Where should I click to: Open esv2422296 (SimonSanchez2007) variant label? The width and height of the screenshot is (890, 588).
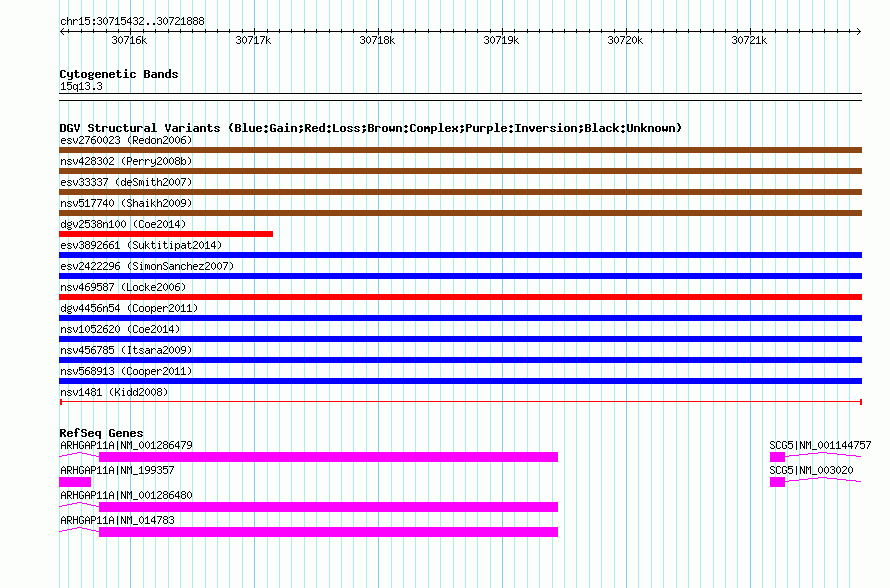click(x=147, y=266)
